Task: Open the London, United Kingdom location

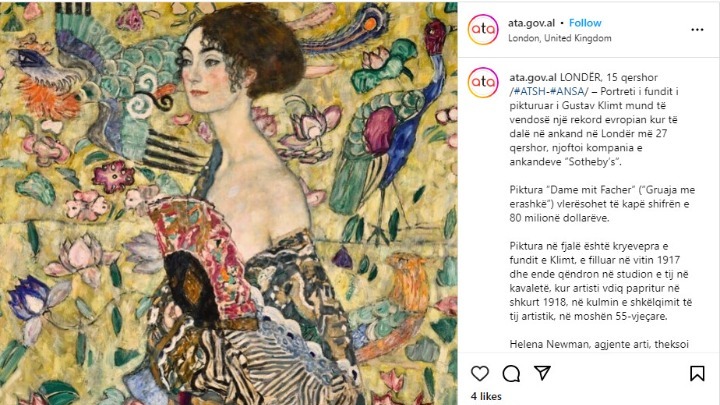Action: [x=560, y=38]
